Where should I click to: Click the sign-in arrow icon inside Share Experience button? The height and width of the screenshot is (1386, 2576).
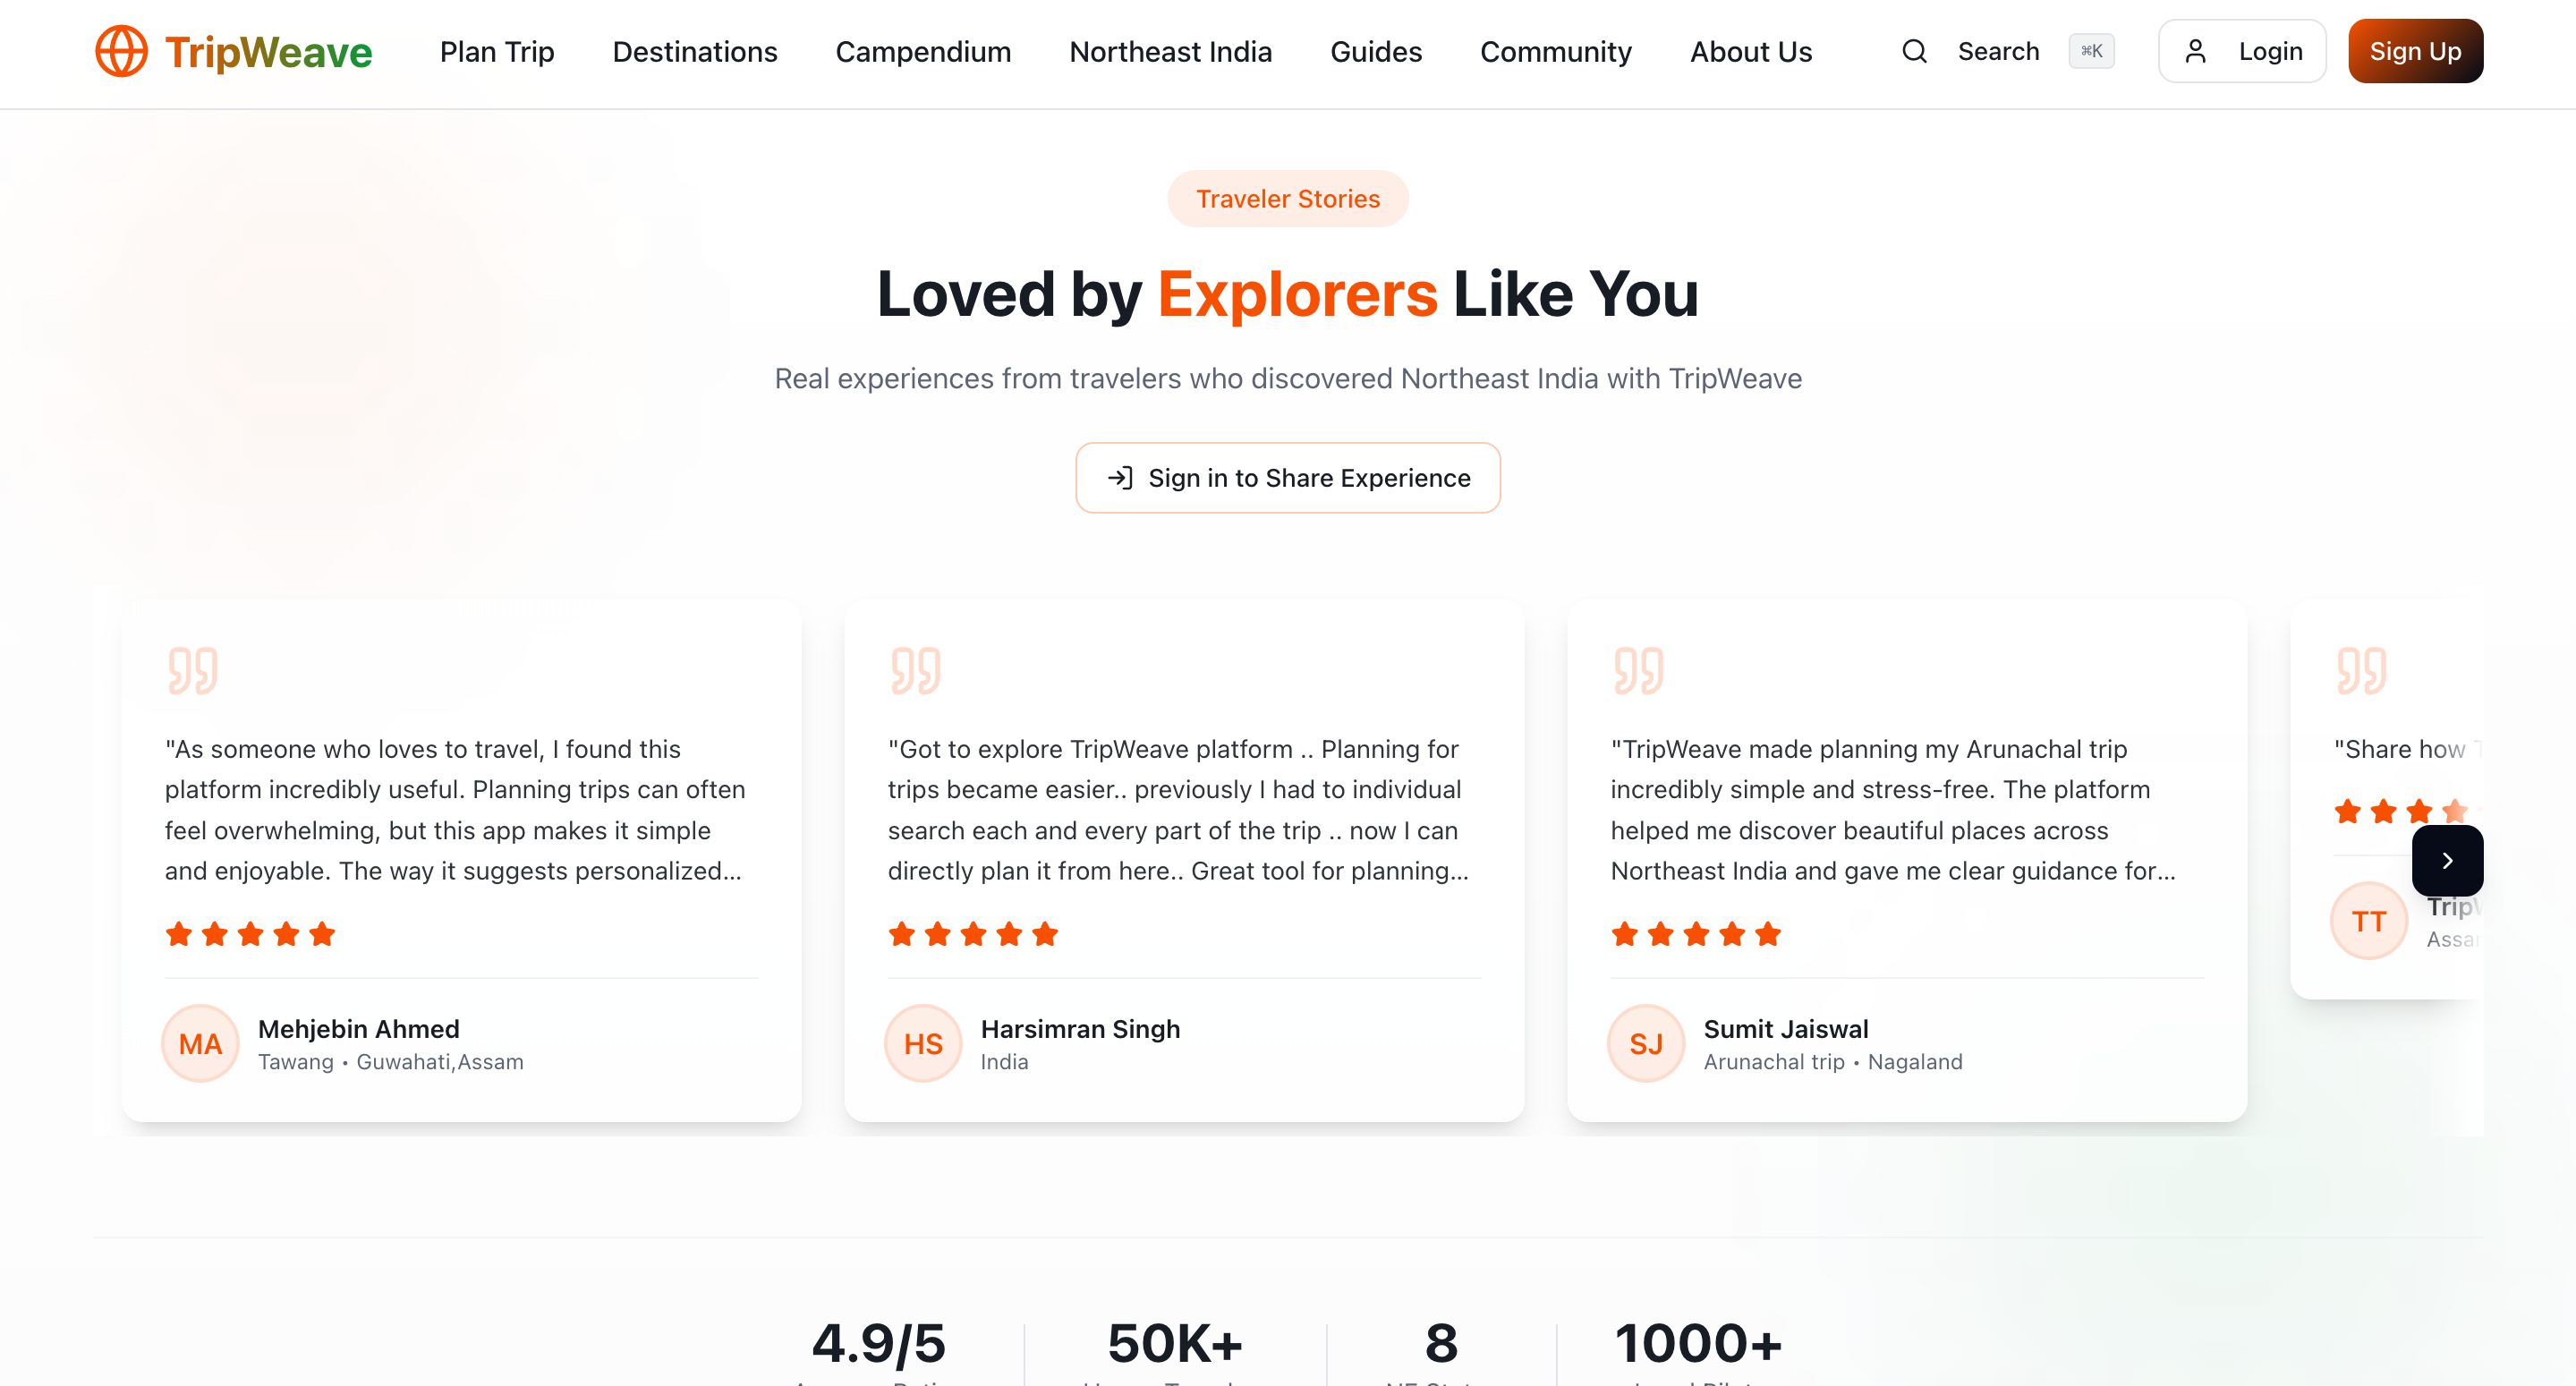pyautogui.click(x=1120, y=477)
